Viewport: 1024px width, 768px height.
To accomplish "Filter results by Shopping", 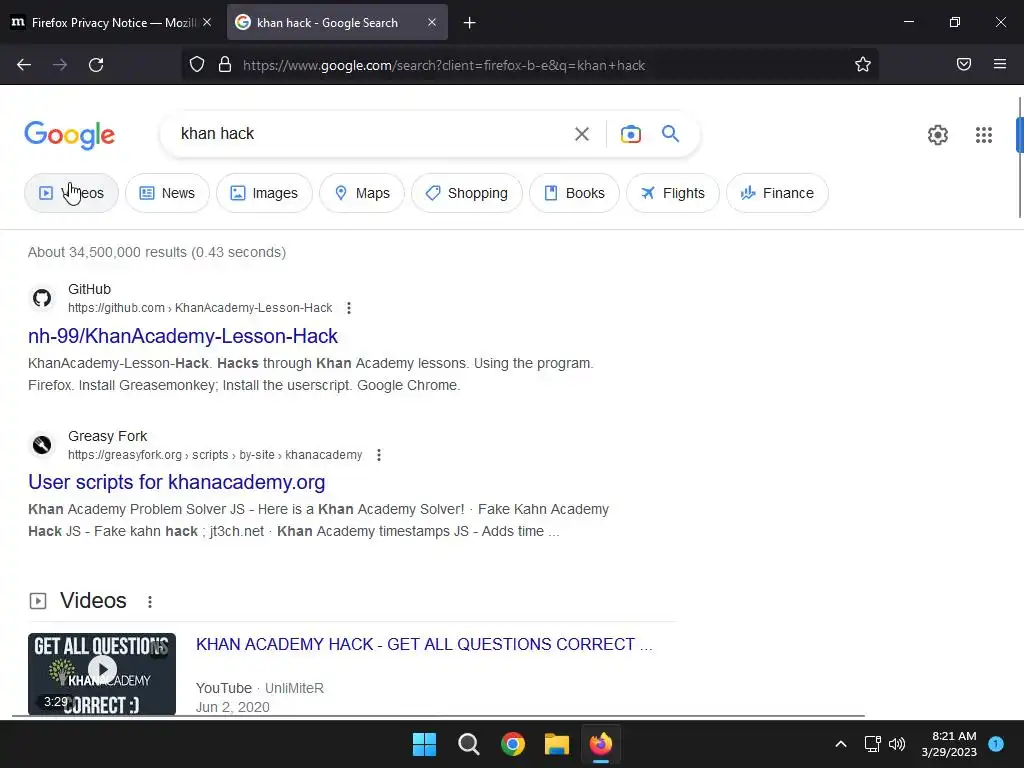I will point(467,193).
